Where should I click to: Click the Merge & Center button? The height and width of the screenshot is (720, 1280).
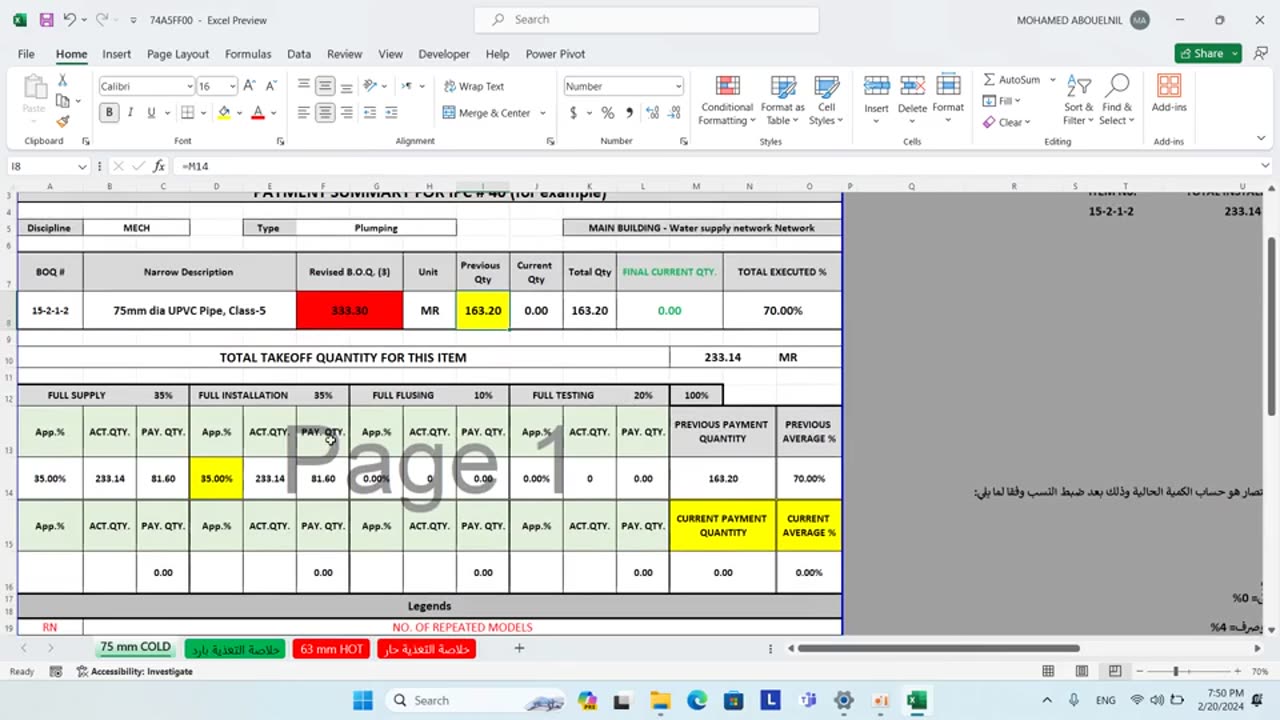[x=487, y=113]
